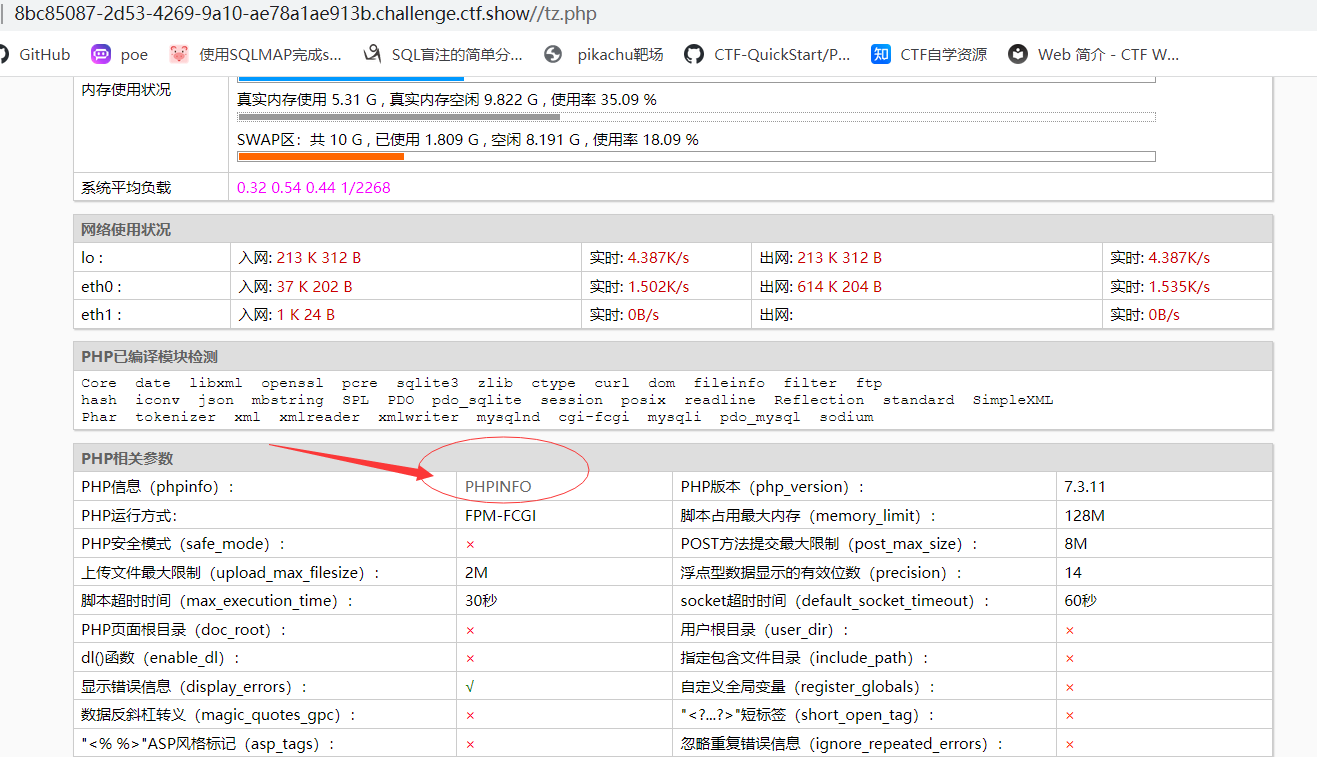Screen dimensions: 1317x757
Task: Select the upload_max_filesize value 2M
Action: (476, 573)
